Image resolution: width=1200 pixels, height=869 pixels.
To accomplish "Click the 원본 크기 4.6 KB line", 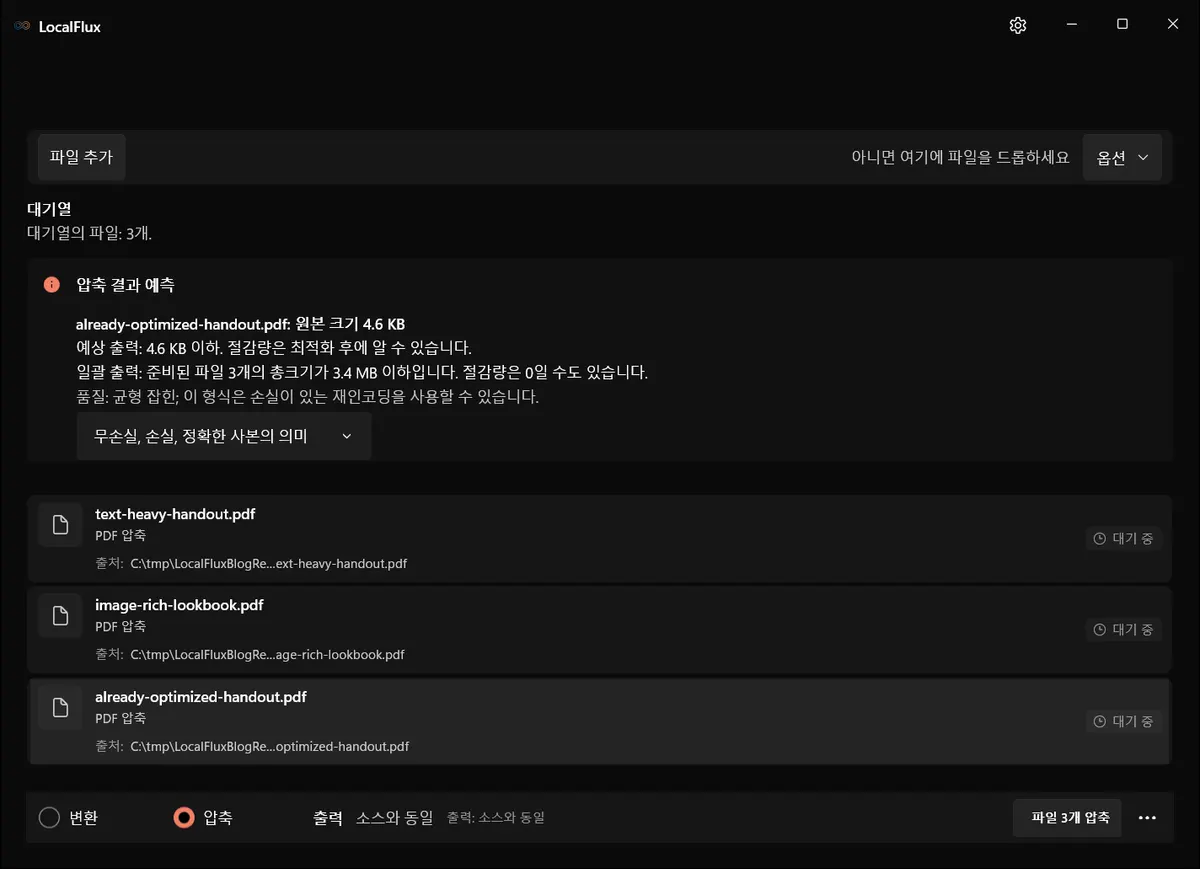I will click(240, 324).
